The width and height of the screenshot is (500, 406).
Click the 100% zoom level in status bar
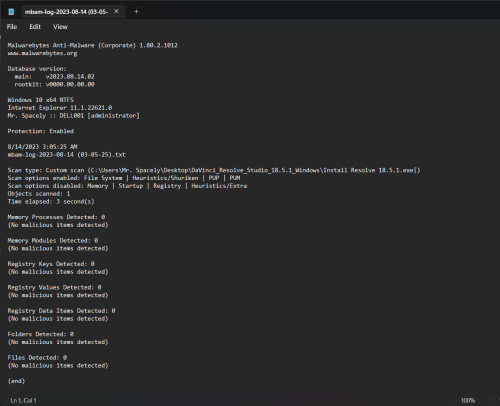(x=468, y=400)
